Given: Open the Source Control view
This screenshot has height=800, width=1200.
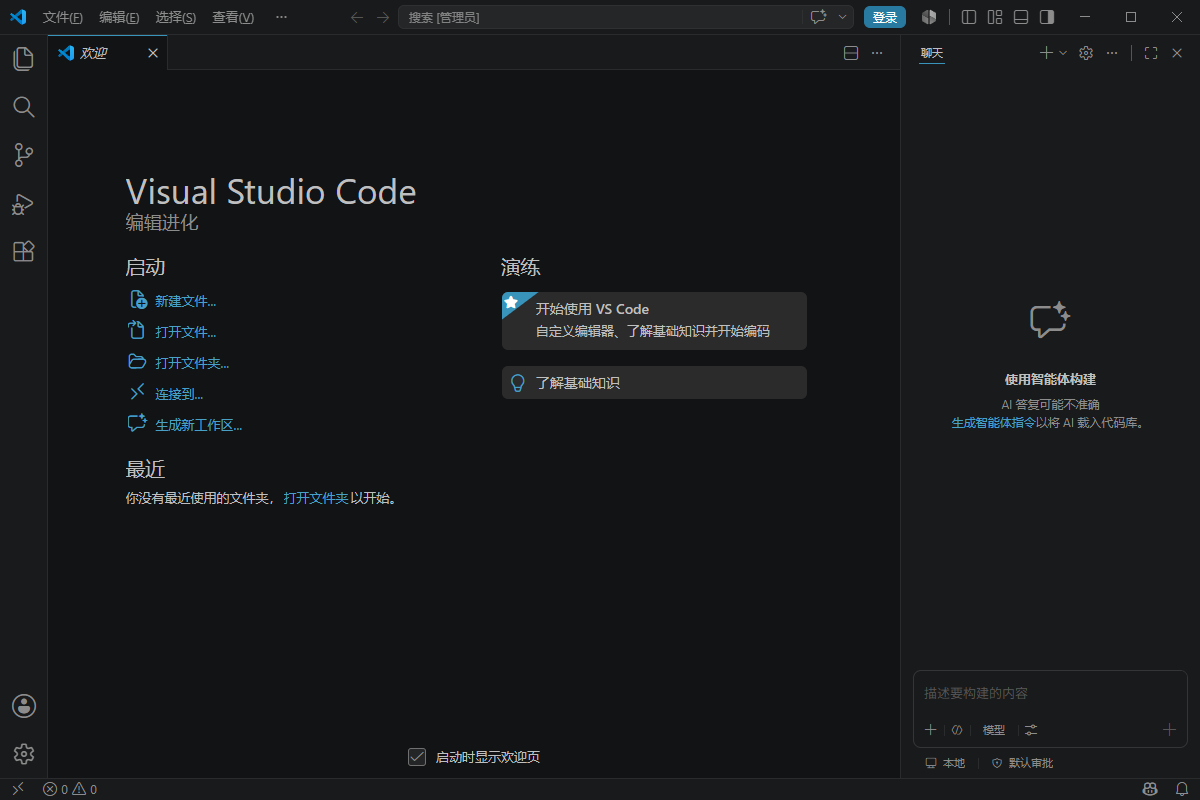Looking at the screenshot, I should point(24,155).
